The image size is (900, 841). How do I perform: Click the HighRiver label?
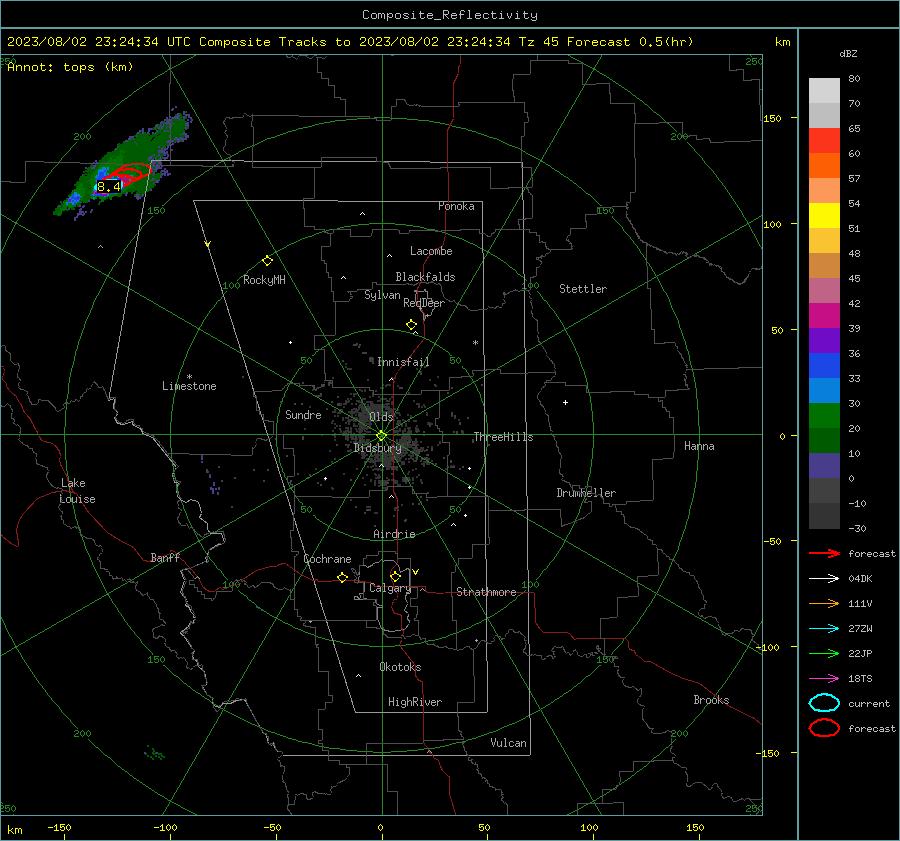[x=415, y=702]
